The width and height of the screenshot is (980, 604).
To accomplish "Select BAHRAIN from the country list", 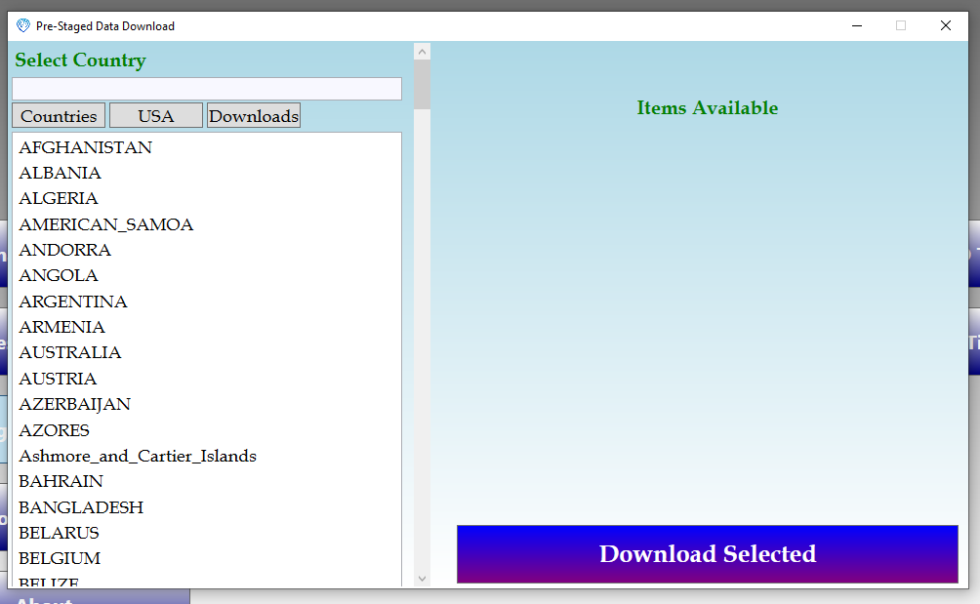I will (x=60, y=481).
